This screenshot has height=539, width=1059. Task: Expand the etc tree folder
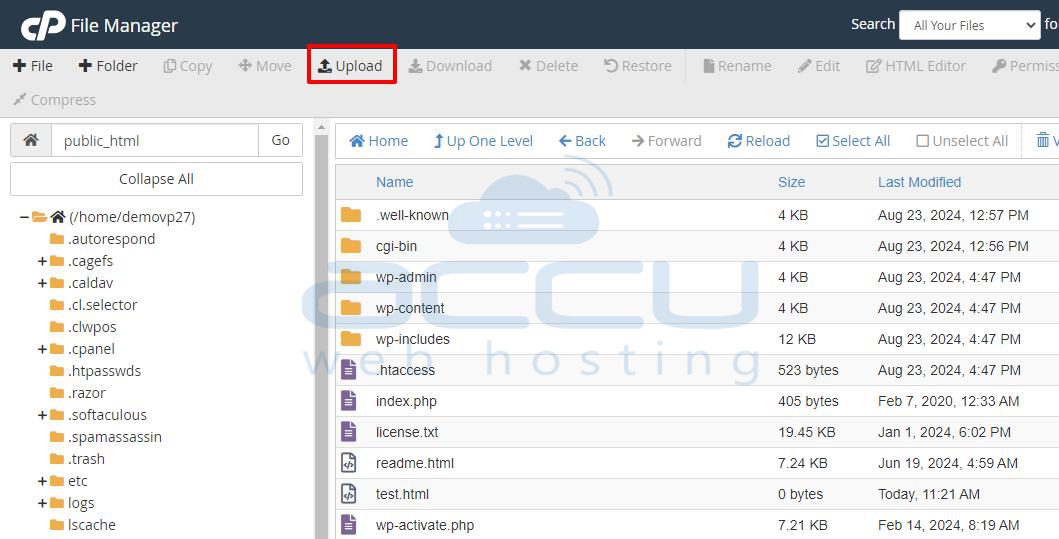coord(42,481)
